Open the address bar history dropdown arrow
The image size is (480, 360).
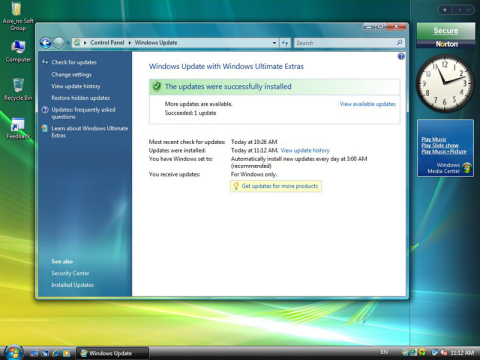274,43
